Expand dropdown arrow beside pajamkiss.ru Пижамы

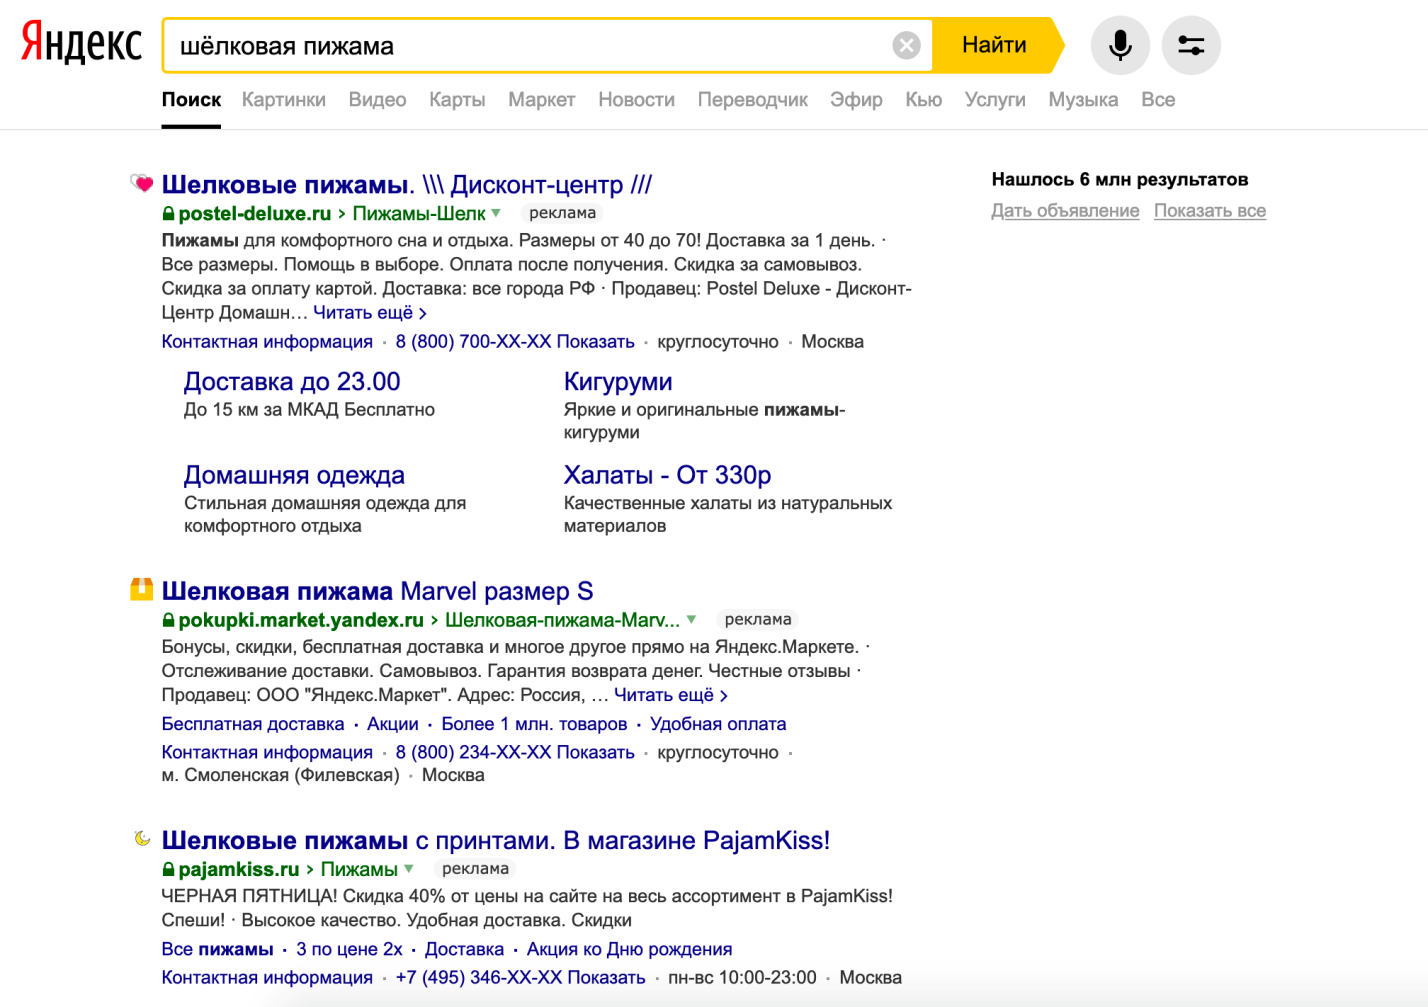409,869
